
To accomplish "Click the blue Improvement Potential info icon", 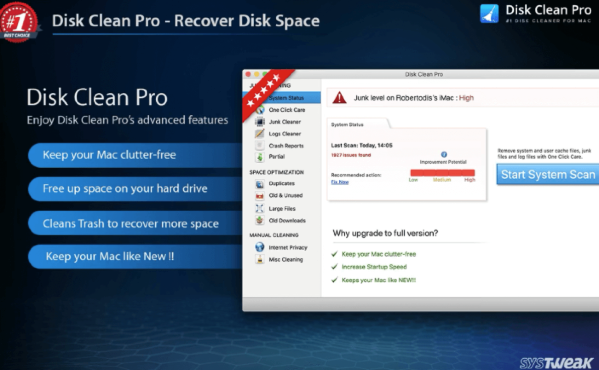I will pyautogui.click(x=444, y=154).
